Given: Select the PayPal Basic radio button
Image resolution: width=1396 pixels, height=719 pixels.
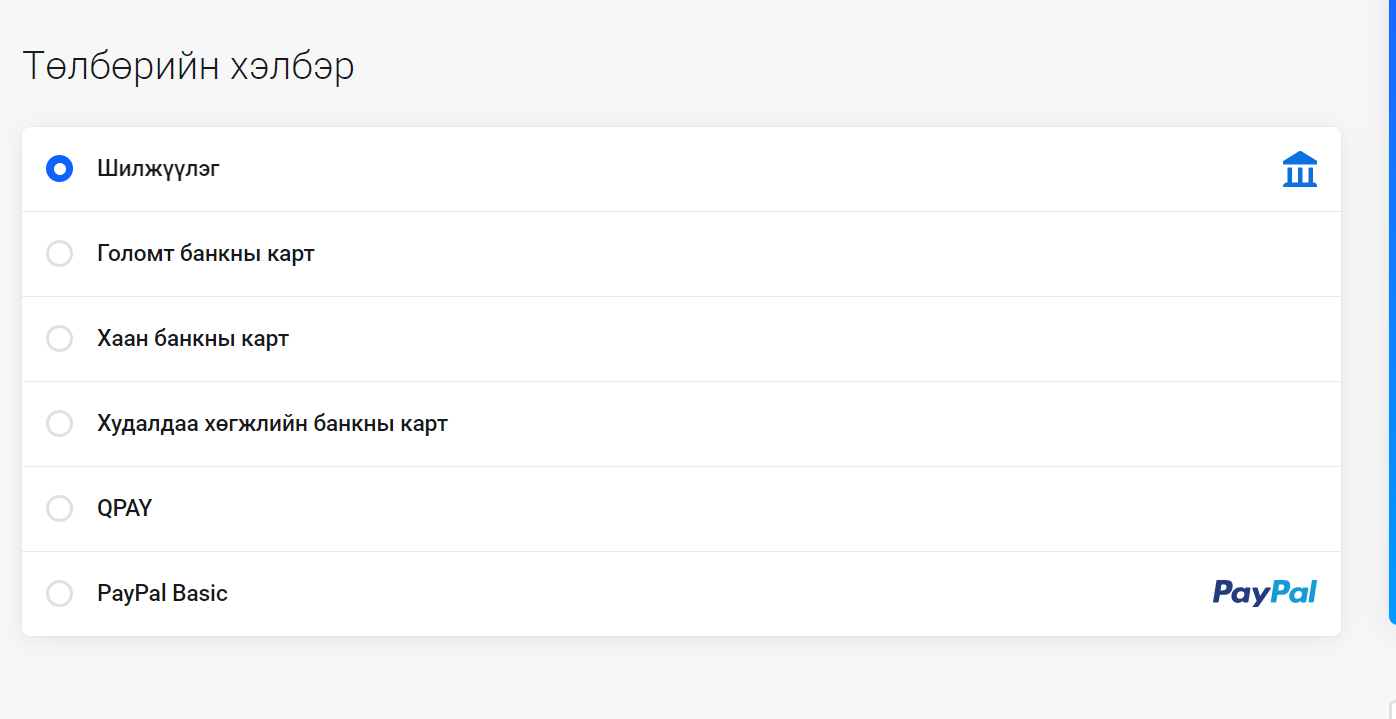Looking at the screenshot, I should click(60, 594).
